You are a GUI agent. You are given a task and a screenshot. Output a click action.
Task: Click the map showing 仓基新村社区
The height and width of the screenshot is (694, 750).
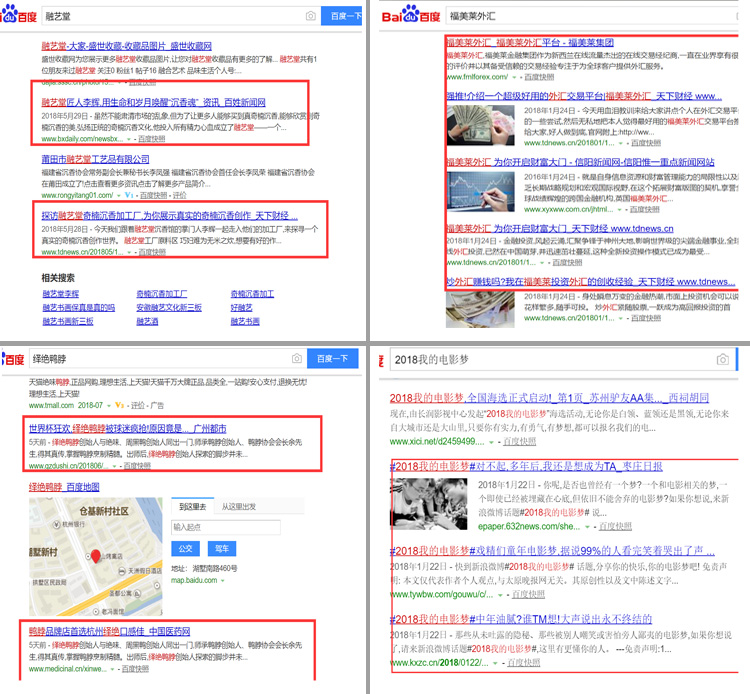pyautogui.click(x=96, y=557)
